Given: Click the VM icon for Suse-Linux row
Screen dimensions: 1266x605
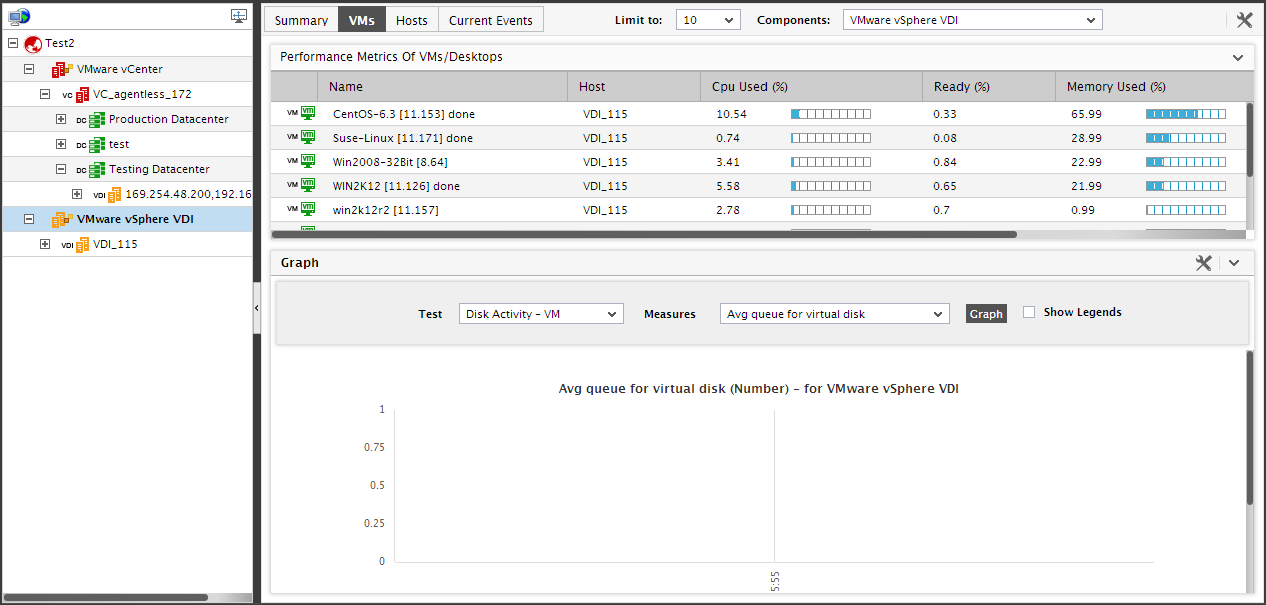Looking at the screenshot, I should pyautogui.click(x=308, y=137).
